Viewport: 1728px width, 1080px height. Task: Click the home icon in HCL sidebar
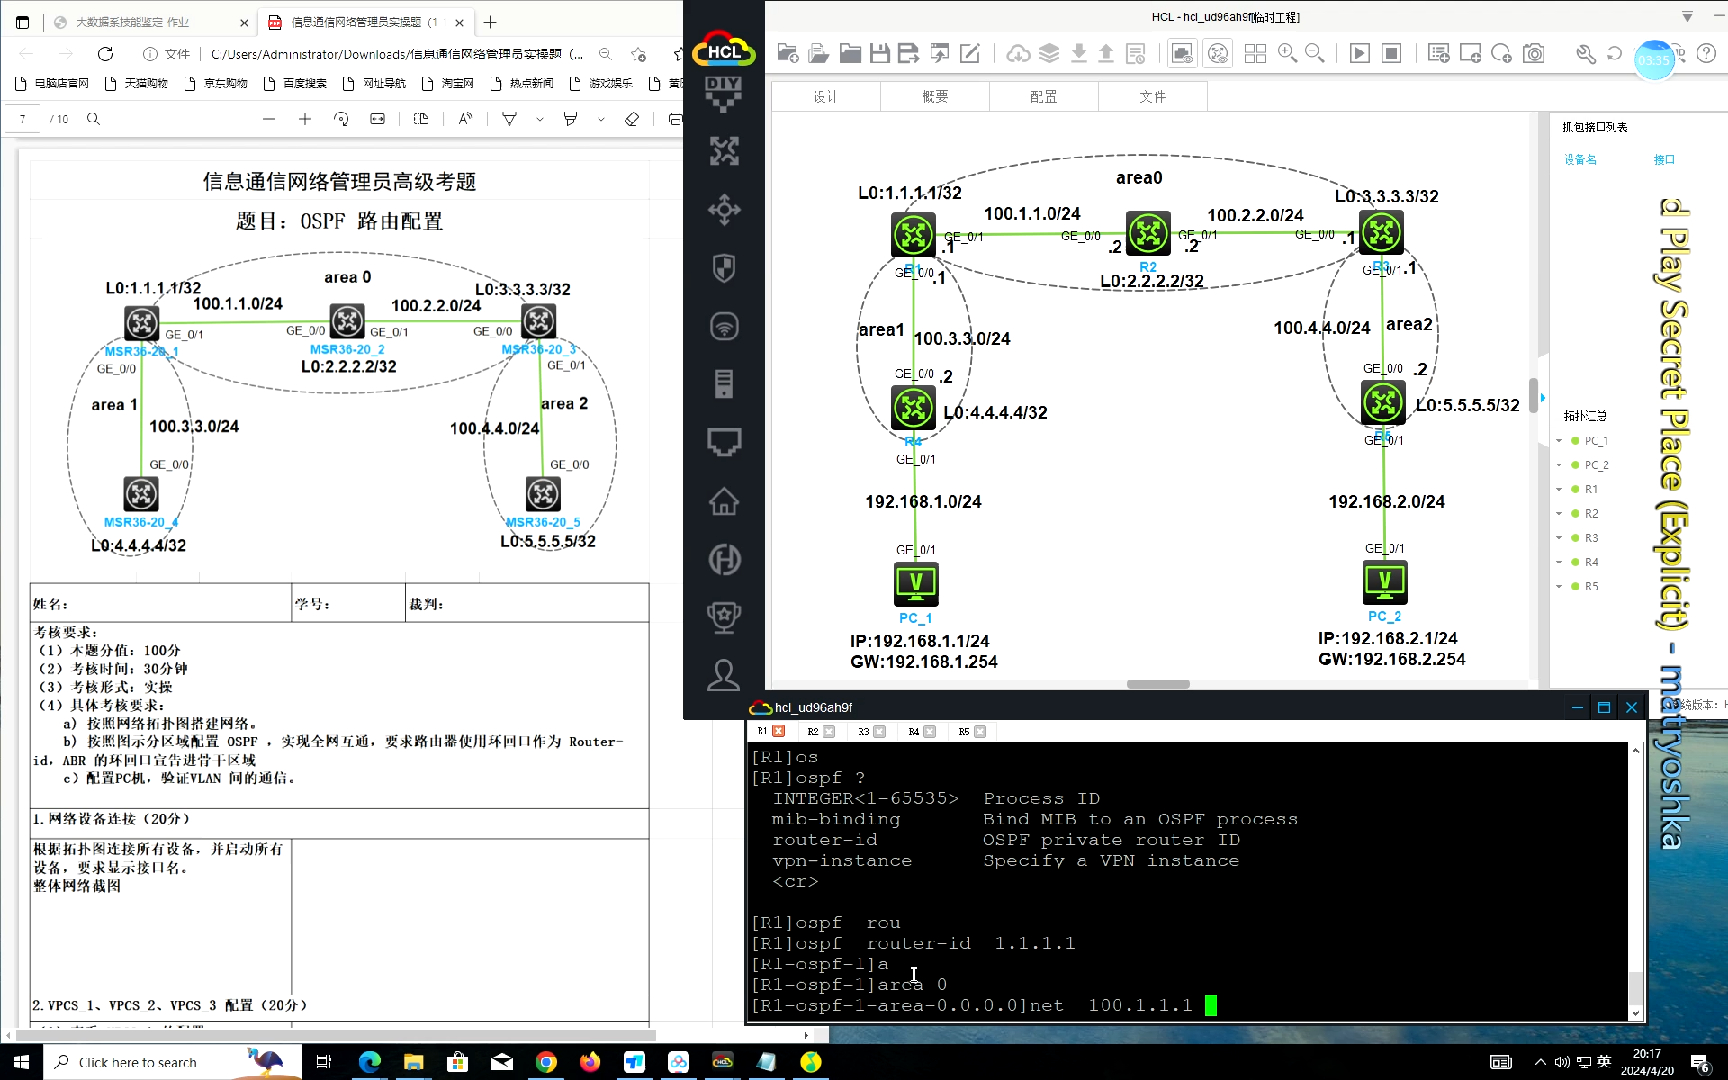click(724, 500)
